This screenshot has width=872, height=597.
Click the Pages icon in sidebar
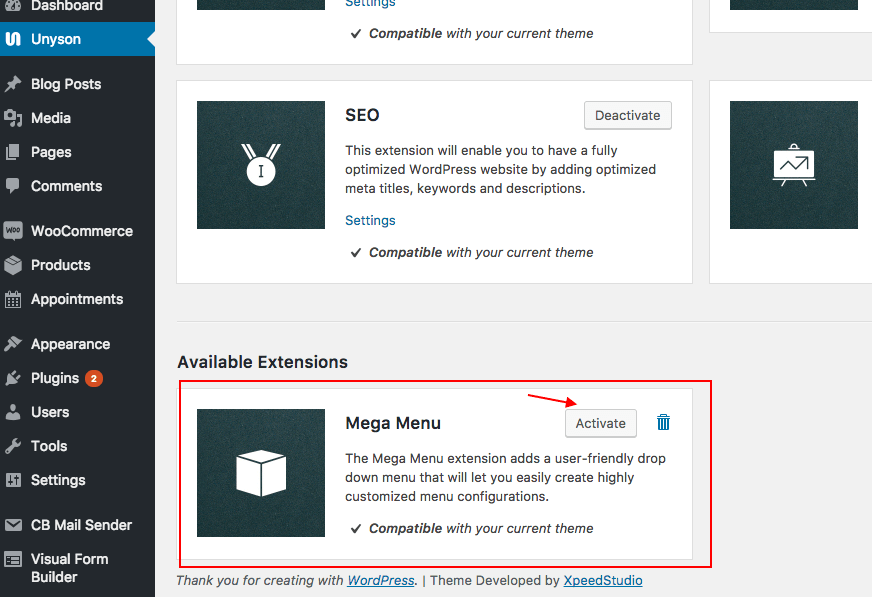[13, 152]
